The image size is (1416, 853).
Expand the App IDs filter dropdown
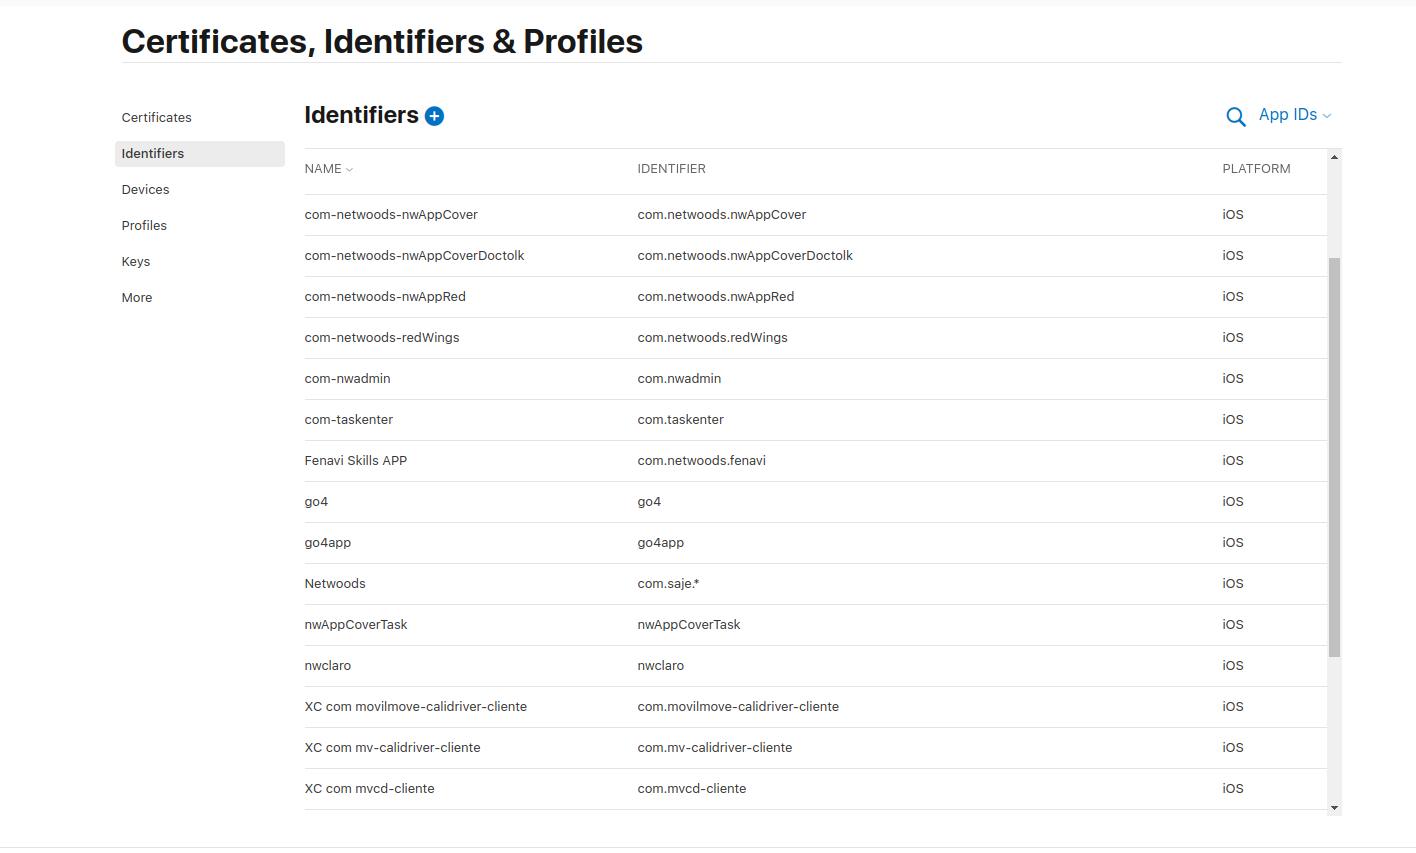(1295, 115)
